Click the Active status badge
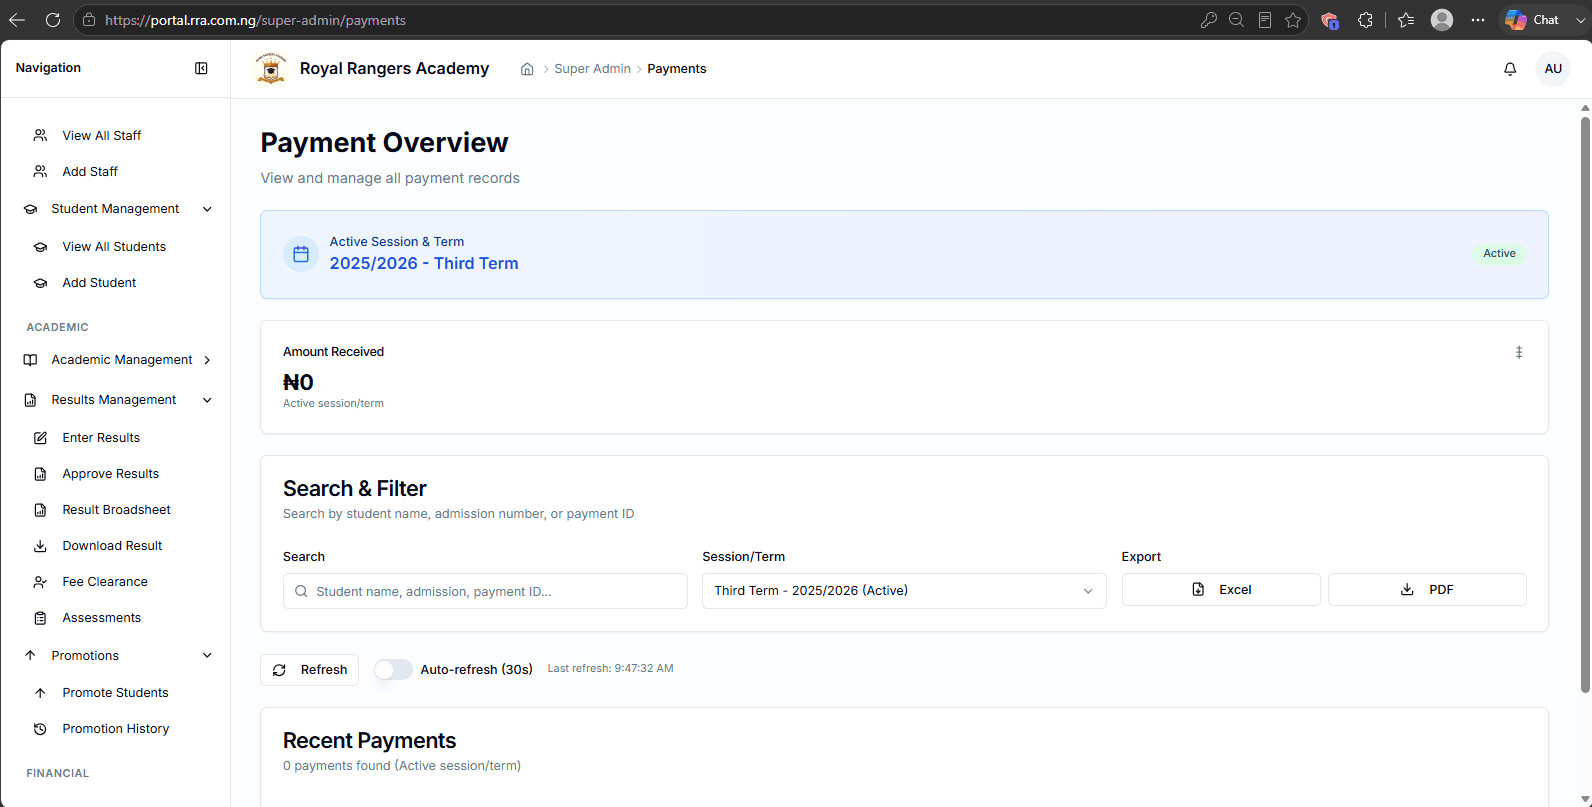 (1499, 254)
